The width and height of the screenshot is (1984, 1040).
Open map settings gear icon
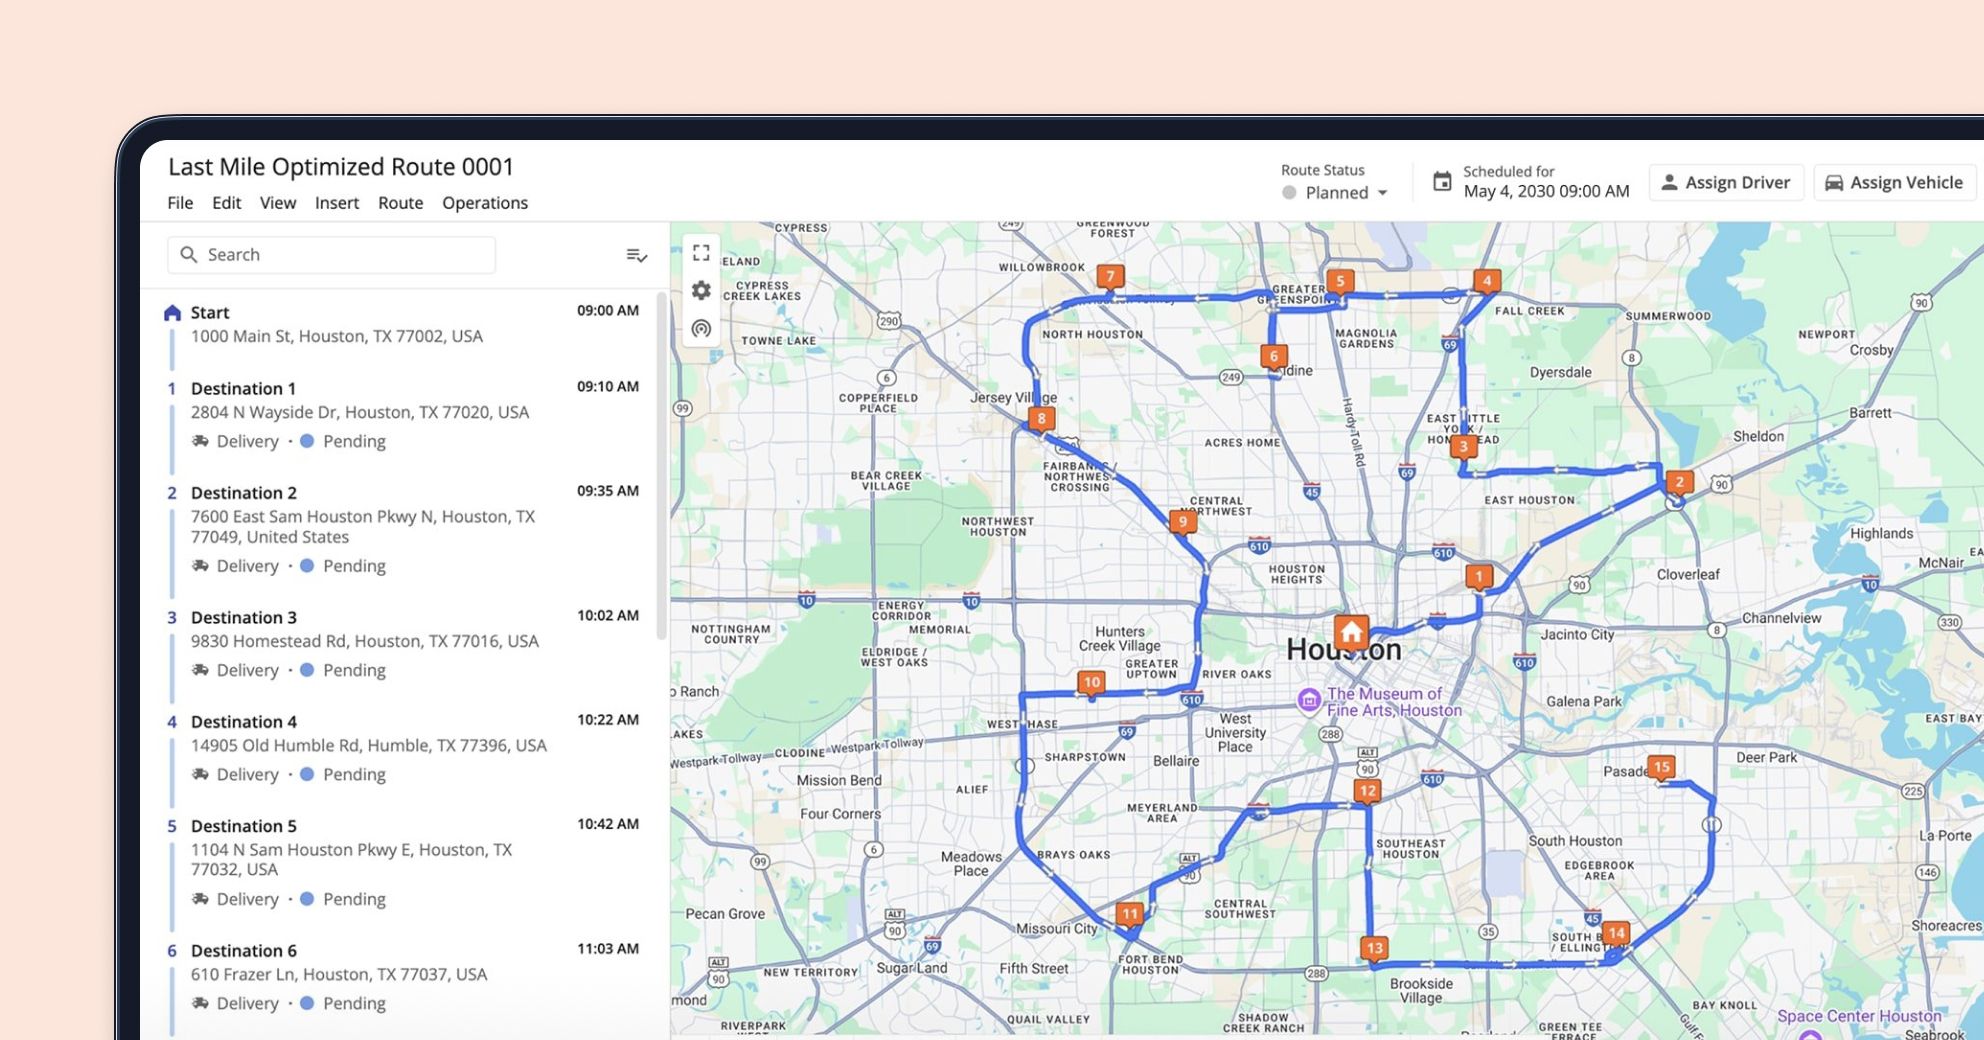point(701,290)
